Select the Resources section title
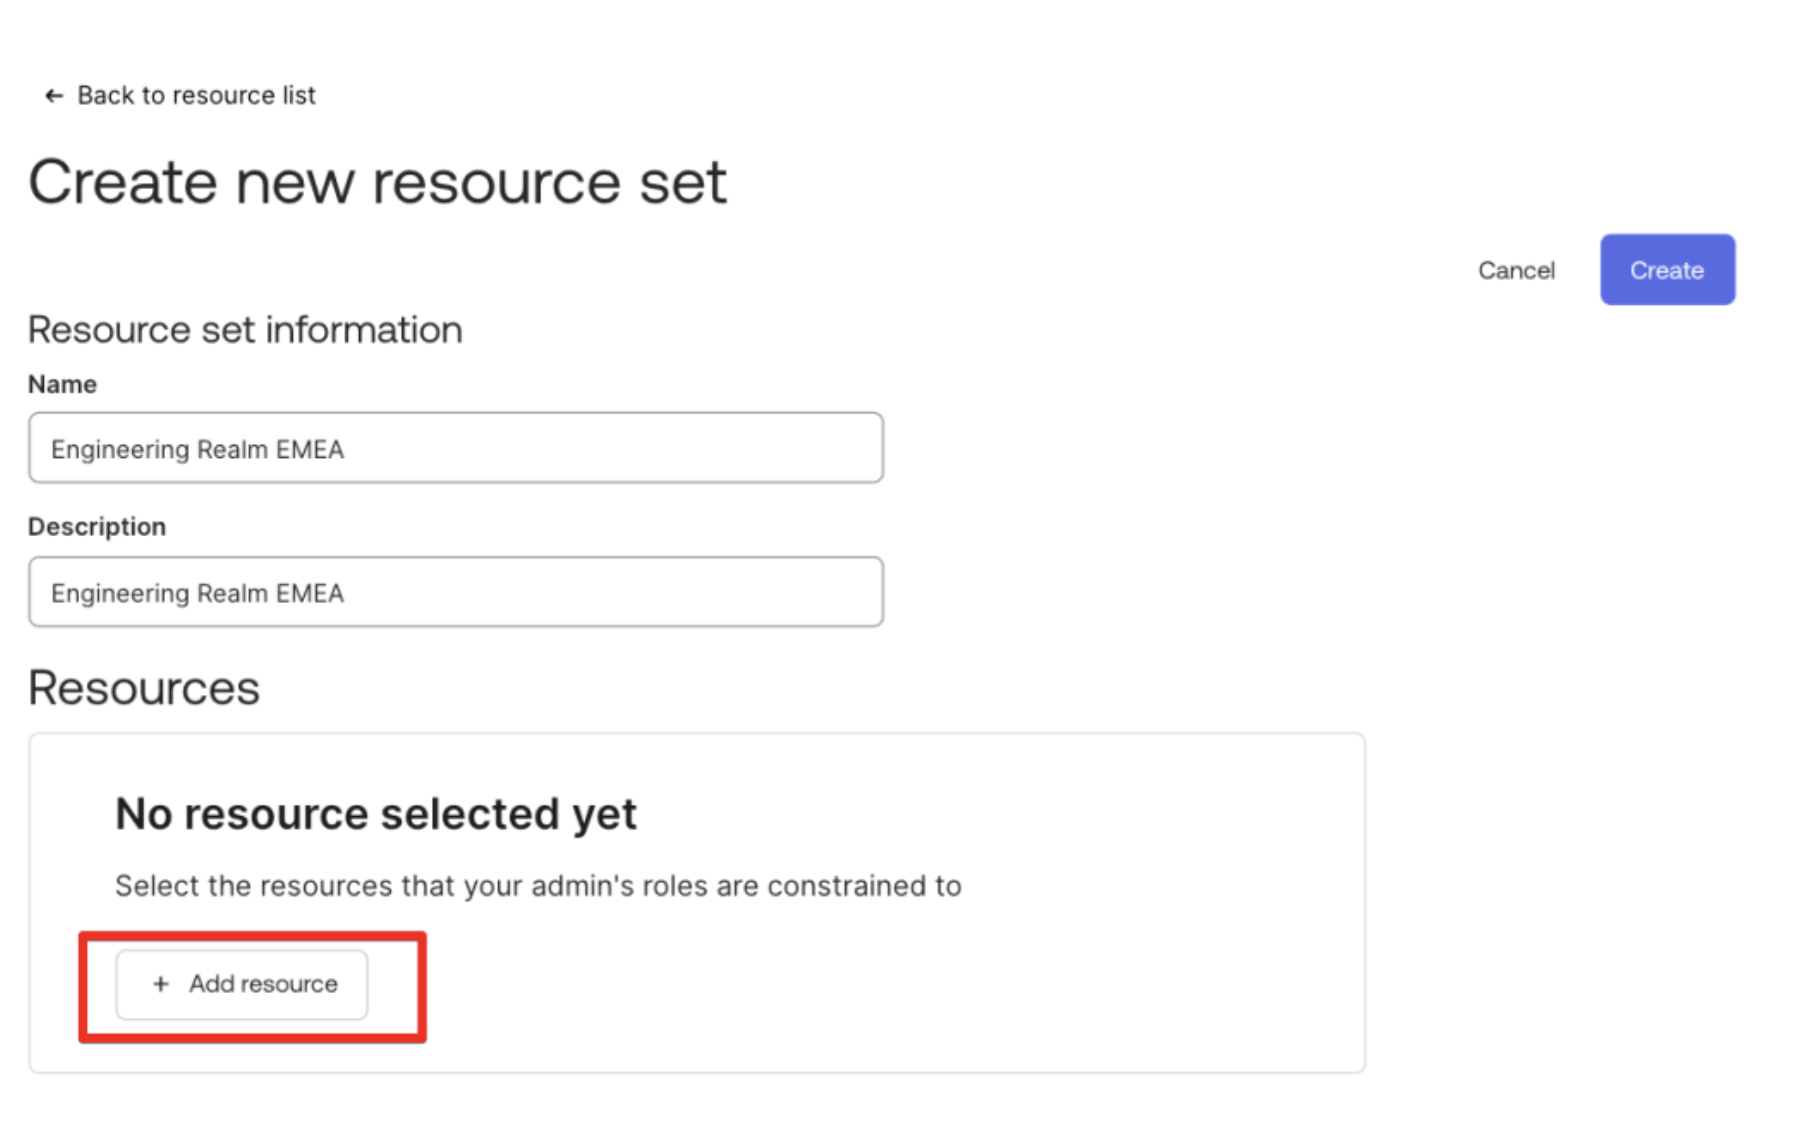The height and width of the screenshot is (1144, 1808). 143,688
